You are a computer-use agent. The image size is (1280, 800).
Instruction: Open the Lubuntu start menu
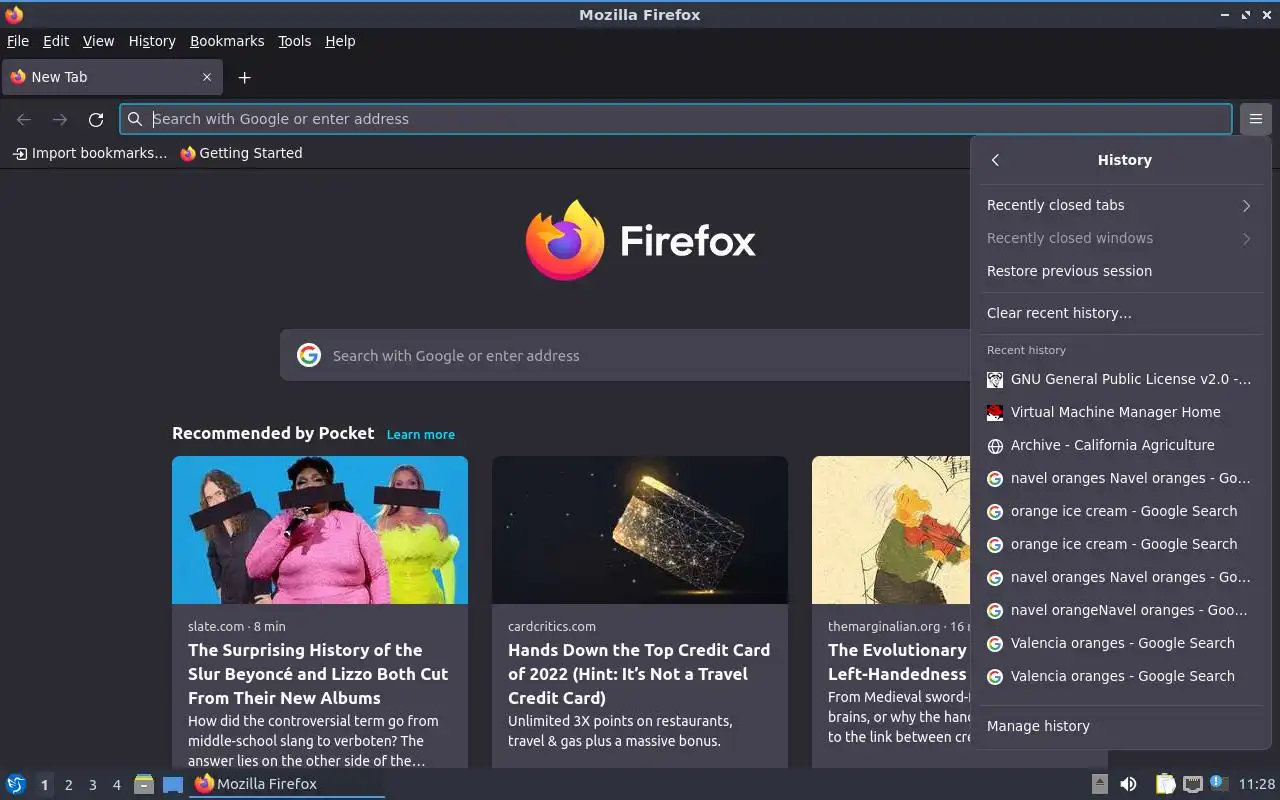point(15,784)
